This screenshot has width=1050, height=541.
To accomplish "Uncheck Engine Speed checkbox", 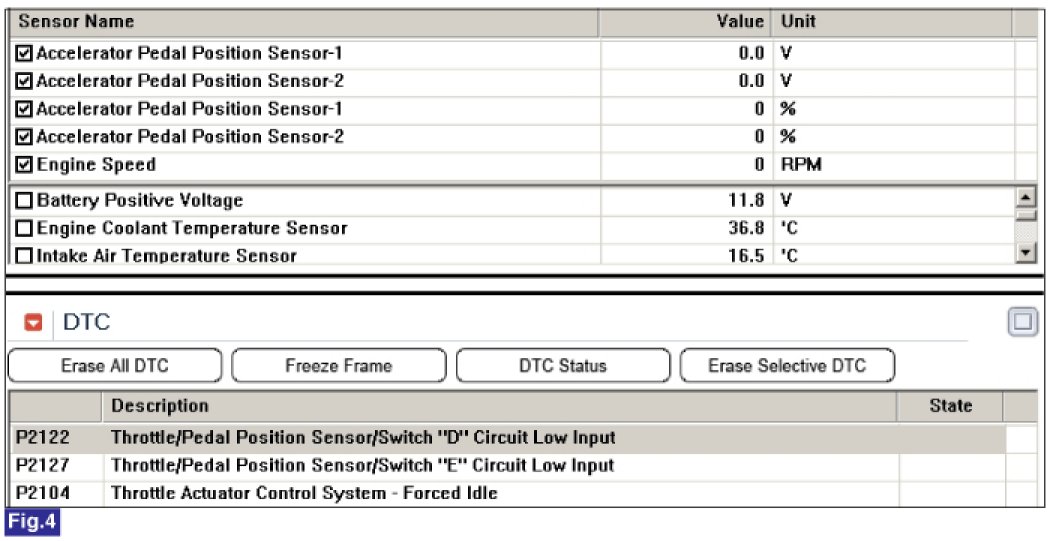I will [x=24, y=165].
